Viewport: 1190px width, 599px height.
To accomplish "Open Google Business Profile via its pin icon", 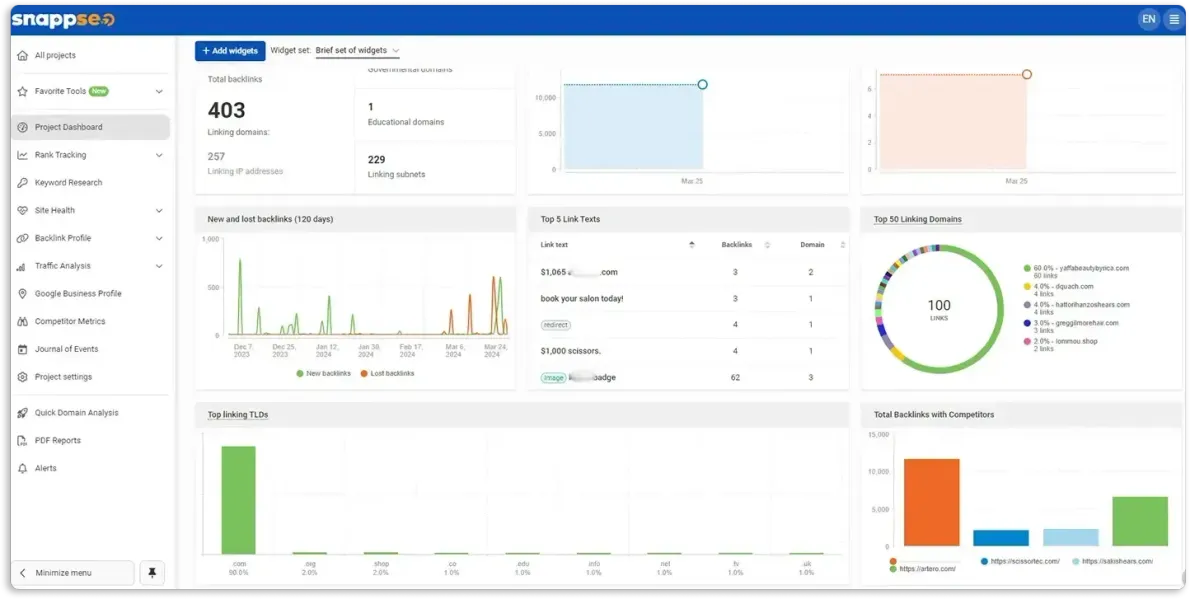I will [x=22, y=294].
